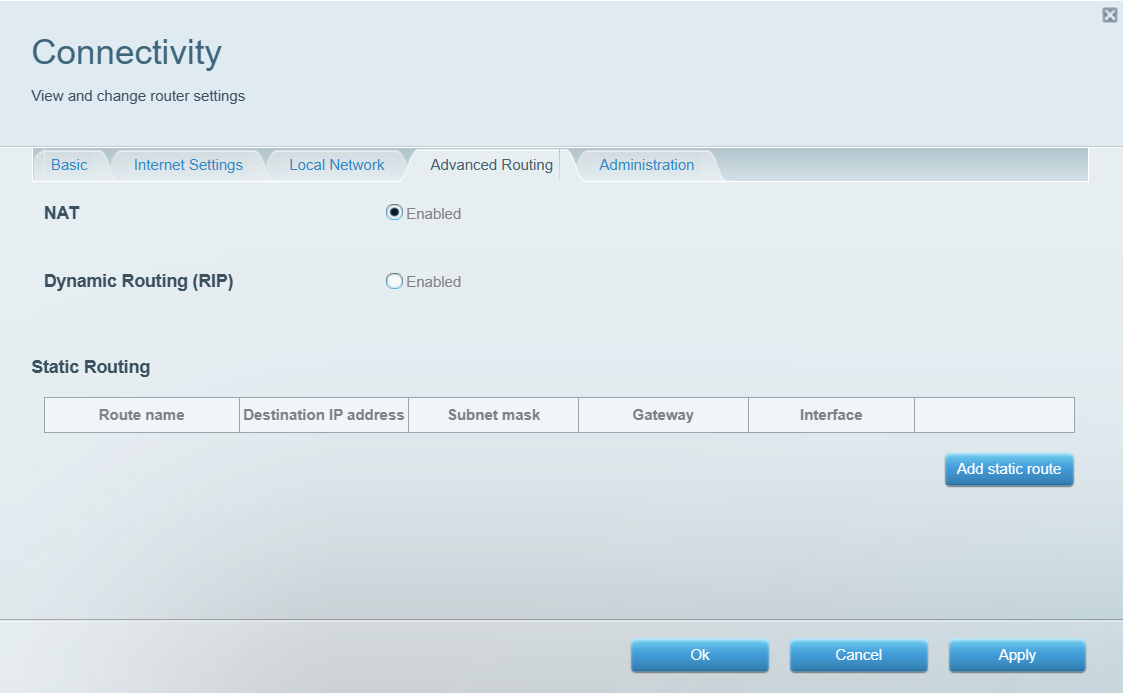1123x693 pixels.
Task: Apply the router settings
Action: 1017,655
